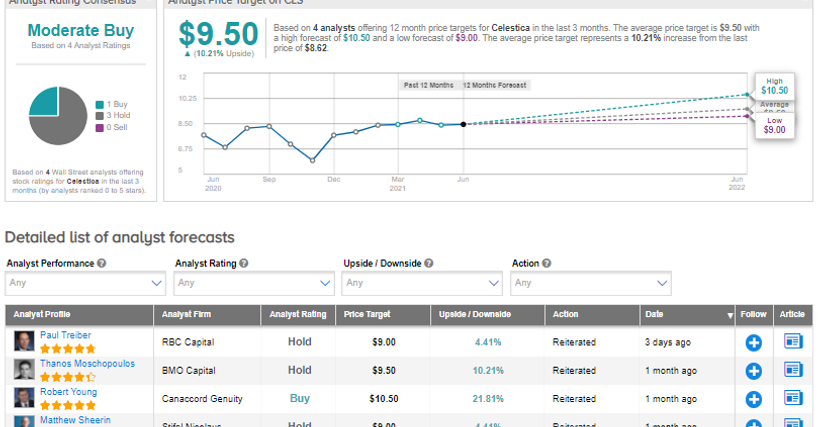The image size is (820, 427).
Task: Open article icon in RBC Capital row
Action: click(x=793, y=341)
